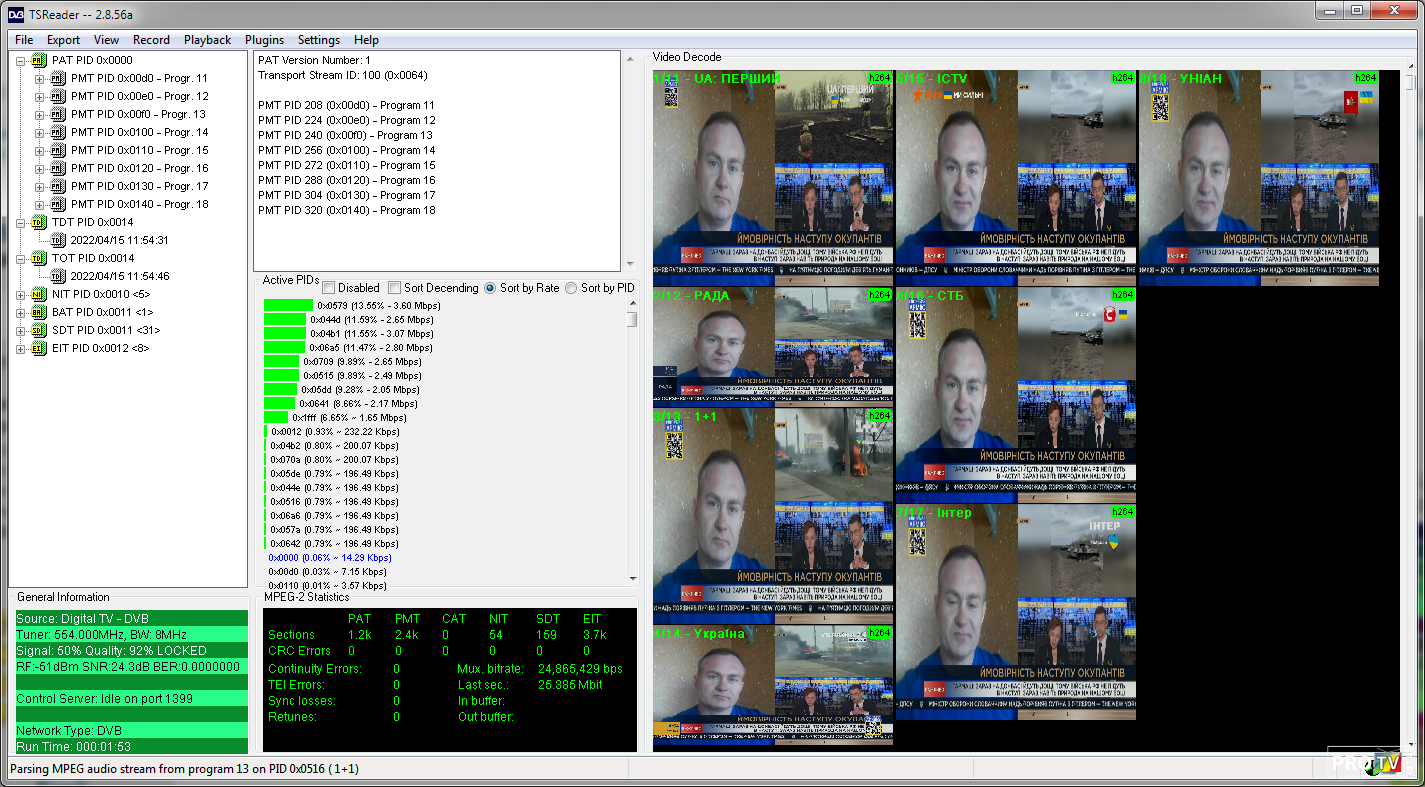Viewport: 1425px width, 787px height.
Task: Expand the PMT PID 0x00d0 Progr. 11 node
Action: tap(40, 78)
